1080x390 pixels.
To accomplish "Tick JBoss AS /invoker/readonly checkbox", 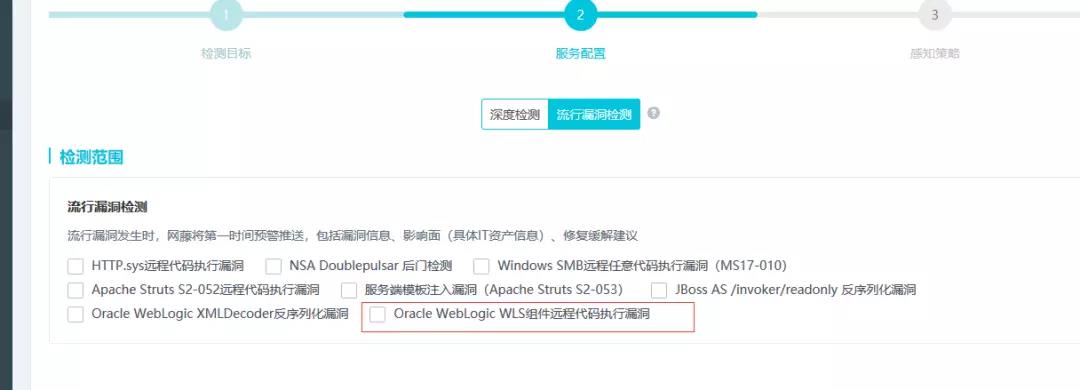I will click(658, 290).
